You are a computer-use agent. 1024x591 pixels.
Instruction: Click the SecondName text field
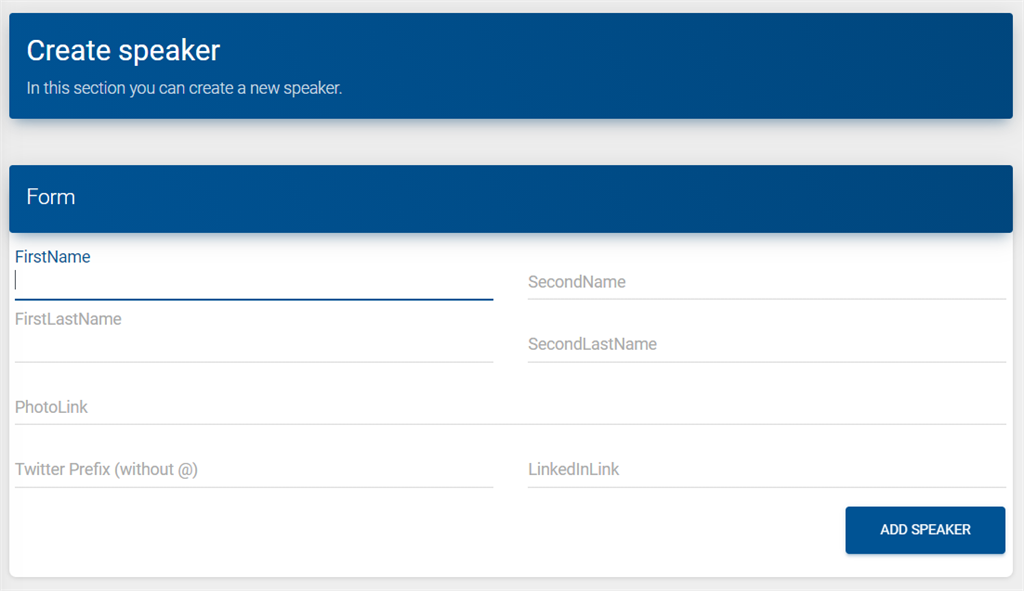pos(766,282)
